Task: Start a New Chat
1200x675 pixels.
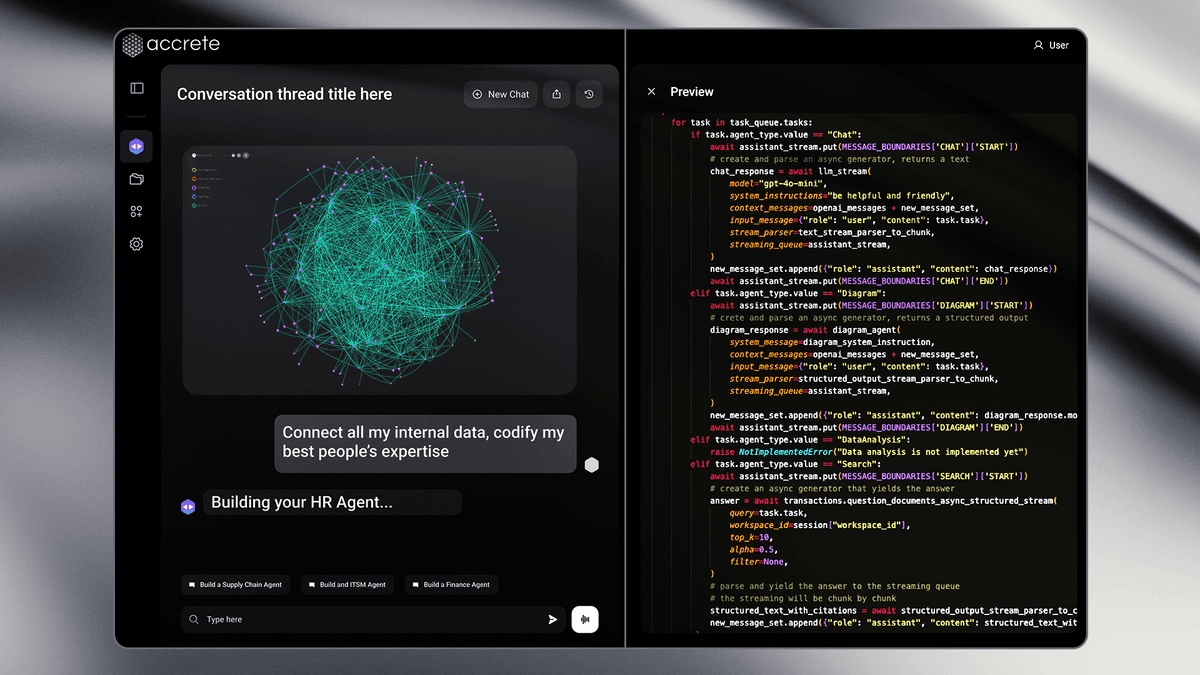Action: [500, 94]
